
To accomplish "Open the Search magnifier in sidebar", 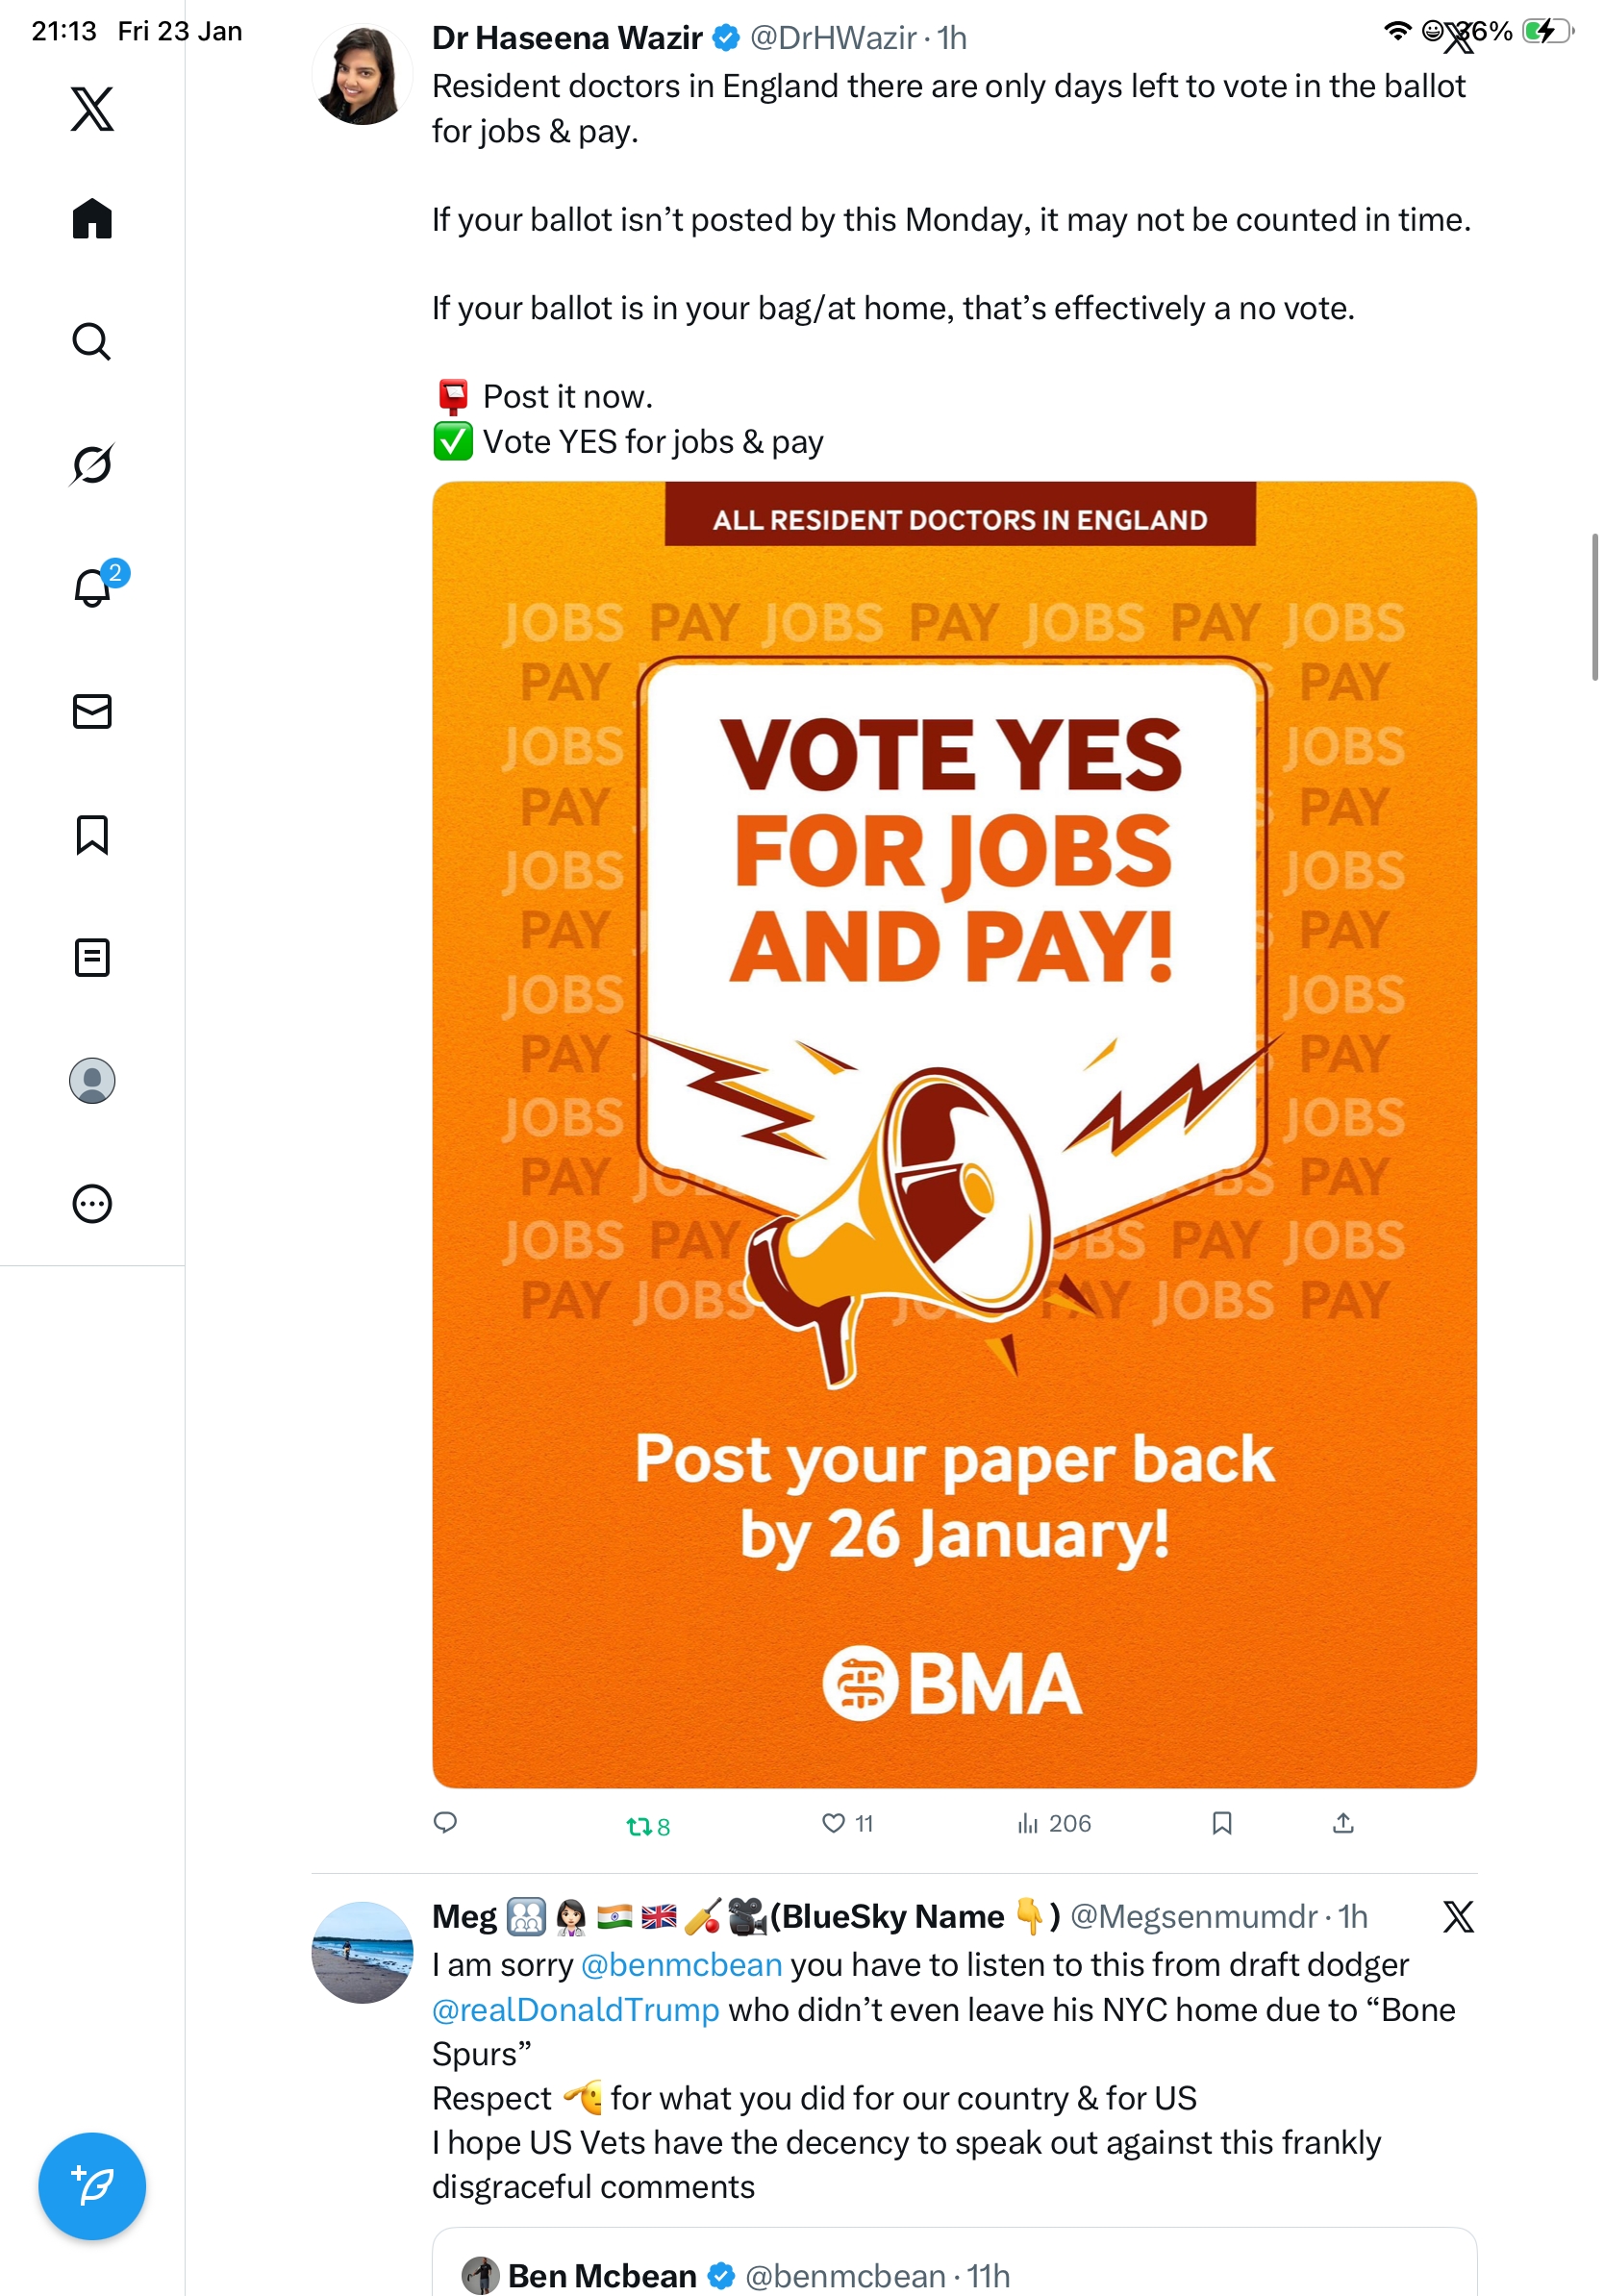I will click(x=92, y=341).
